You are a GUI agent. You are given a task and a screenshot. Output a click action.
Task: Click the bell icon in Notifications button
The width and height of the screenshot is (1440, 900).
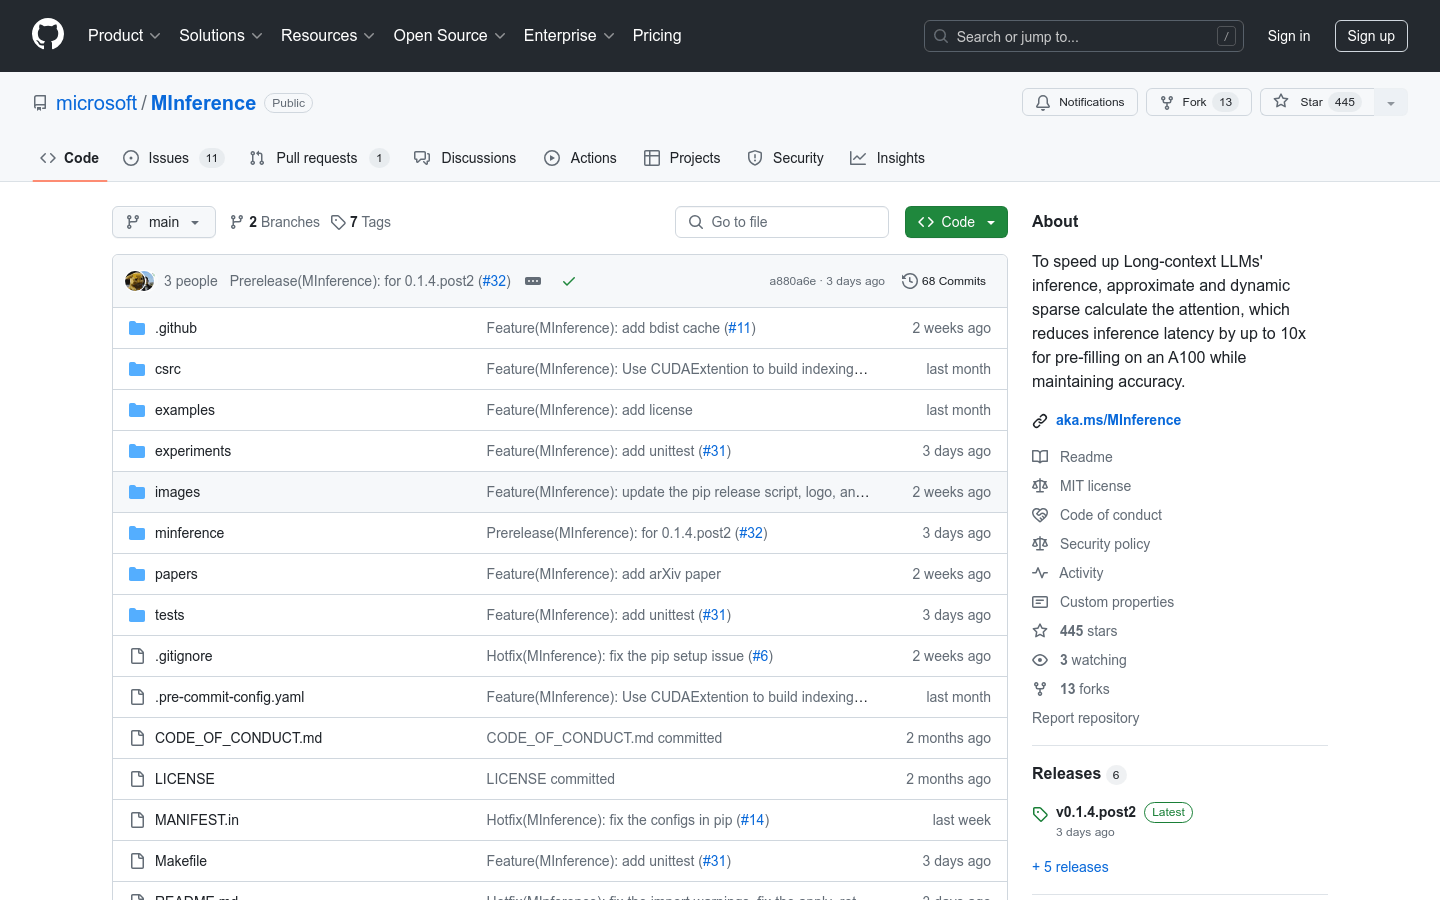(1043, 102)
